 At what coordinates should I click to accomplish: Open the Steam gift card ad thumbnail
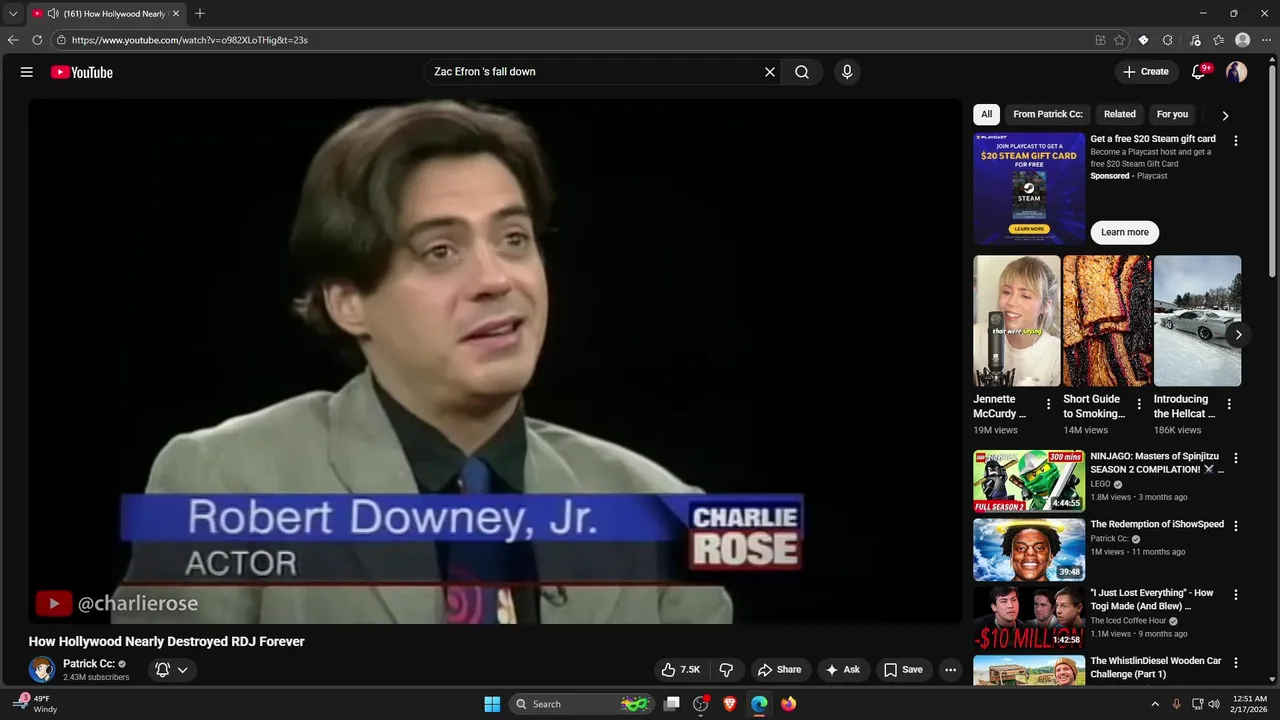[x=1029, y=189]
